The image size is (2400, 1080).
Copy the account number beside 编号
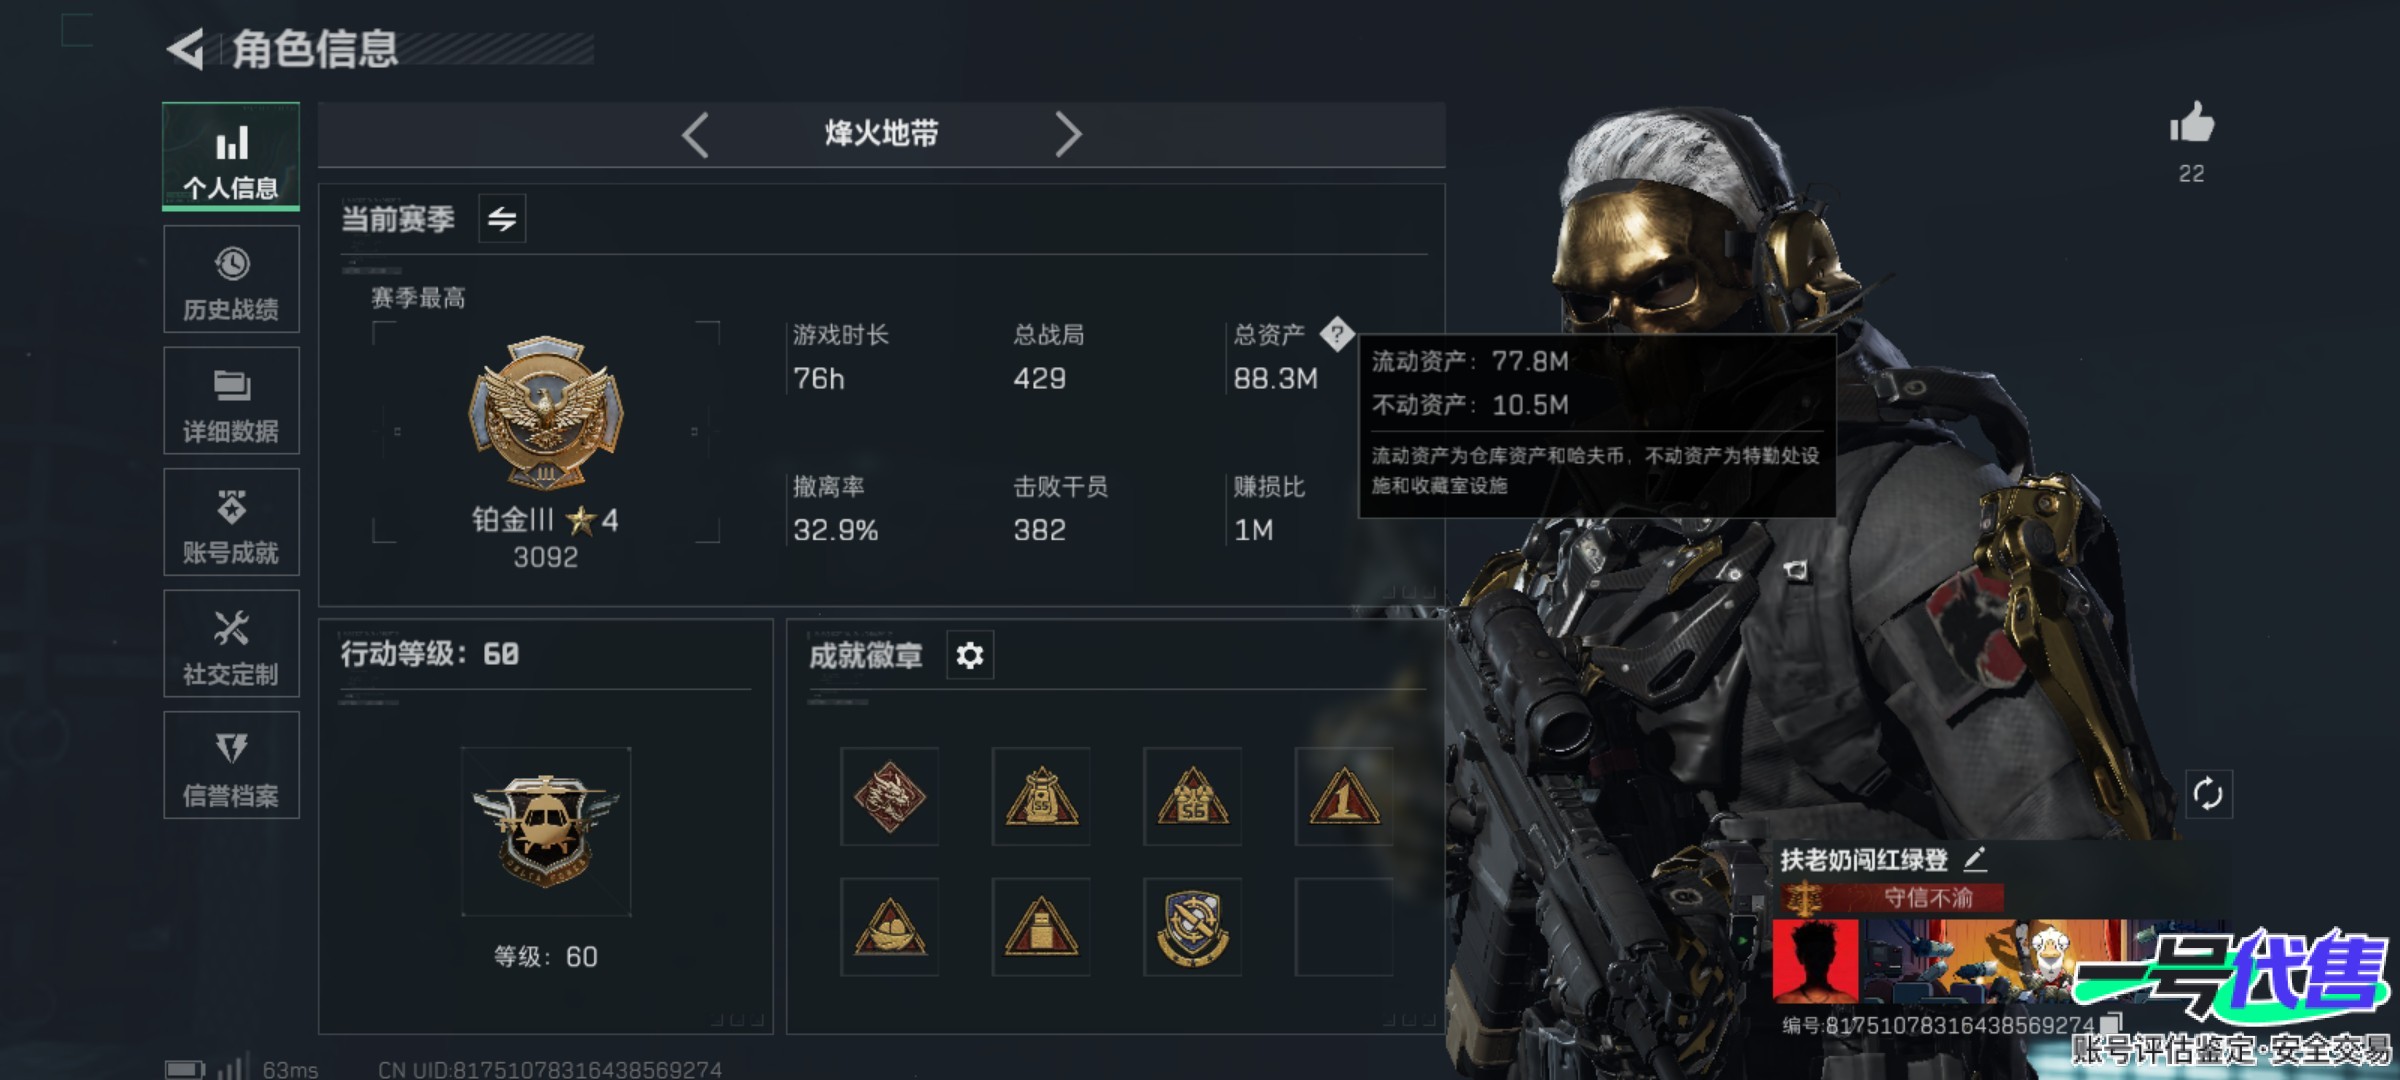point(2111,1023)
